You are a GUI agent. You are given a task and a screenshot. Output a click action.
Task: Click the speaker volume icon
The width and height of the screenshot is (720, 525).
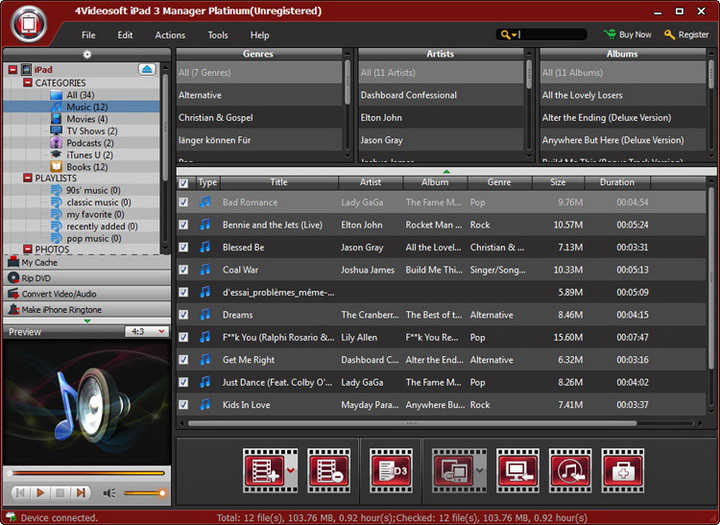coord(109,493)
